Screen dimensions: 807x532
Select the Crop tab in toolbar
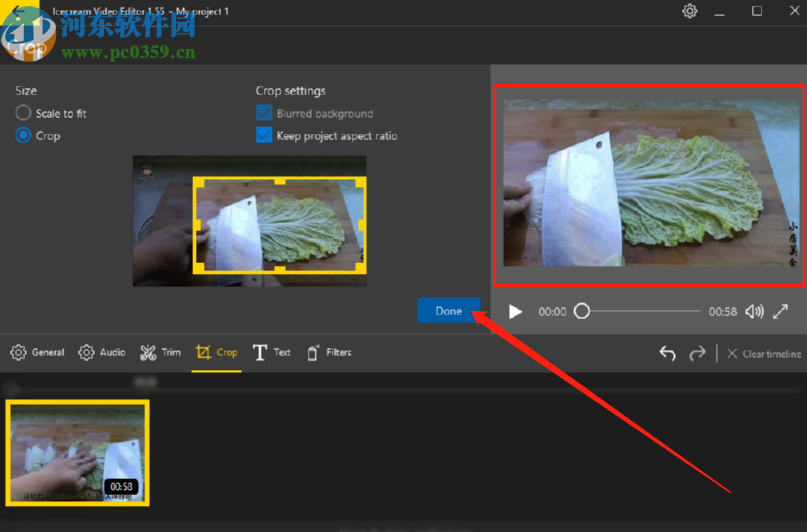pos(216,352)
